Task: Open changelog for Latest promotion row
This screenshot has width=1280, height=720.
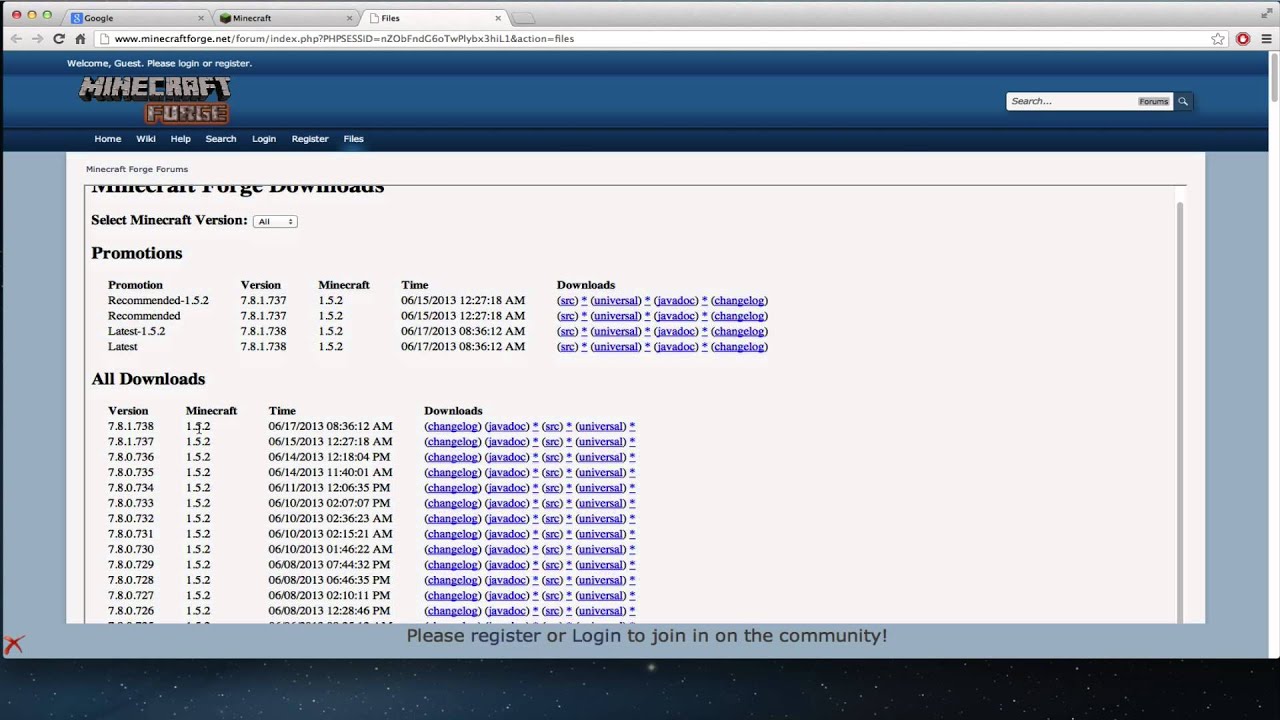Action: click(x=739, y=346)
